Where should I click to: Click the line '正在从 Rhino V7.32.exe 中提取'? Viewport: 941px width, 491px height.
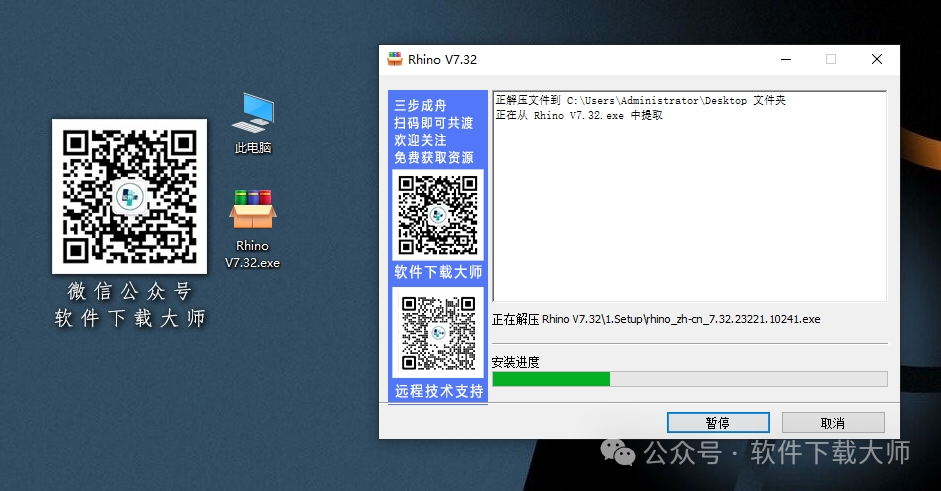click(x=579, y=115)
